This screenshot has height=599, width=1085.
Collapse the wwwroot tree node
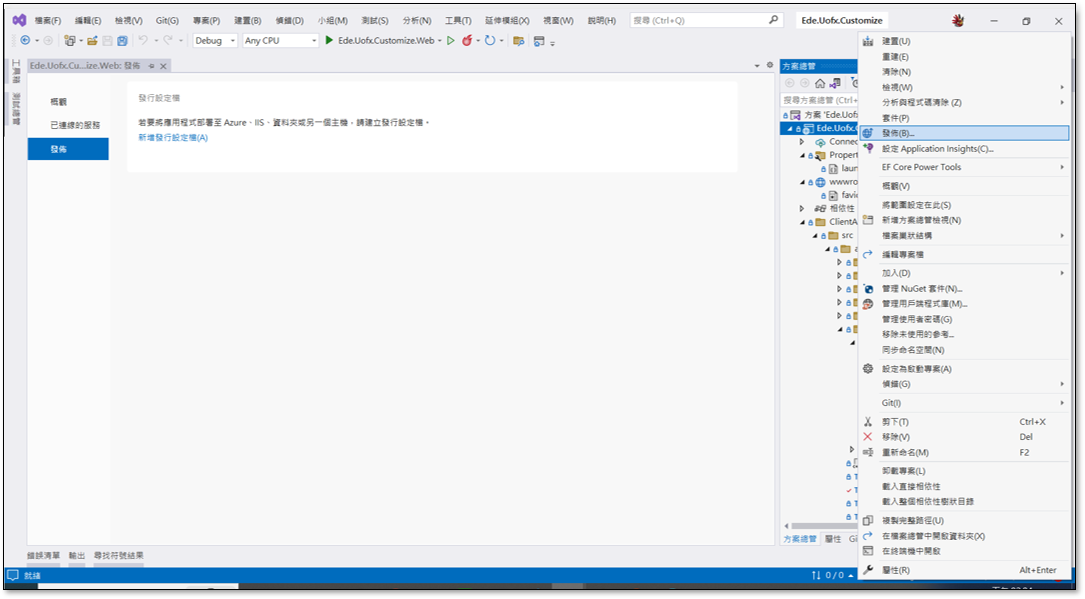[803, 182]
